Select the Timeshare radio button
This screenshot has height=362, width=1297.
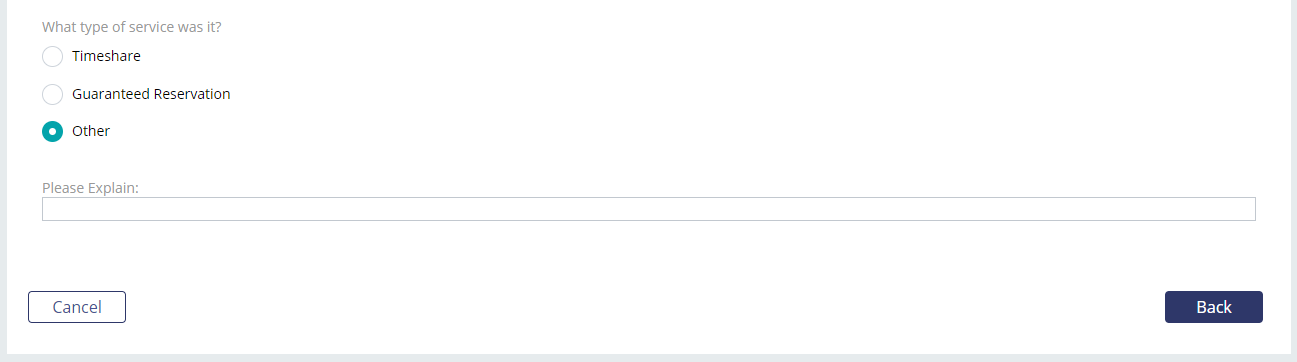coord(52,56)
